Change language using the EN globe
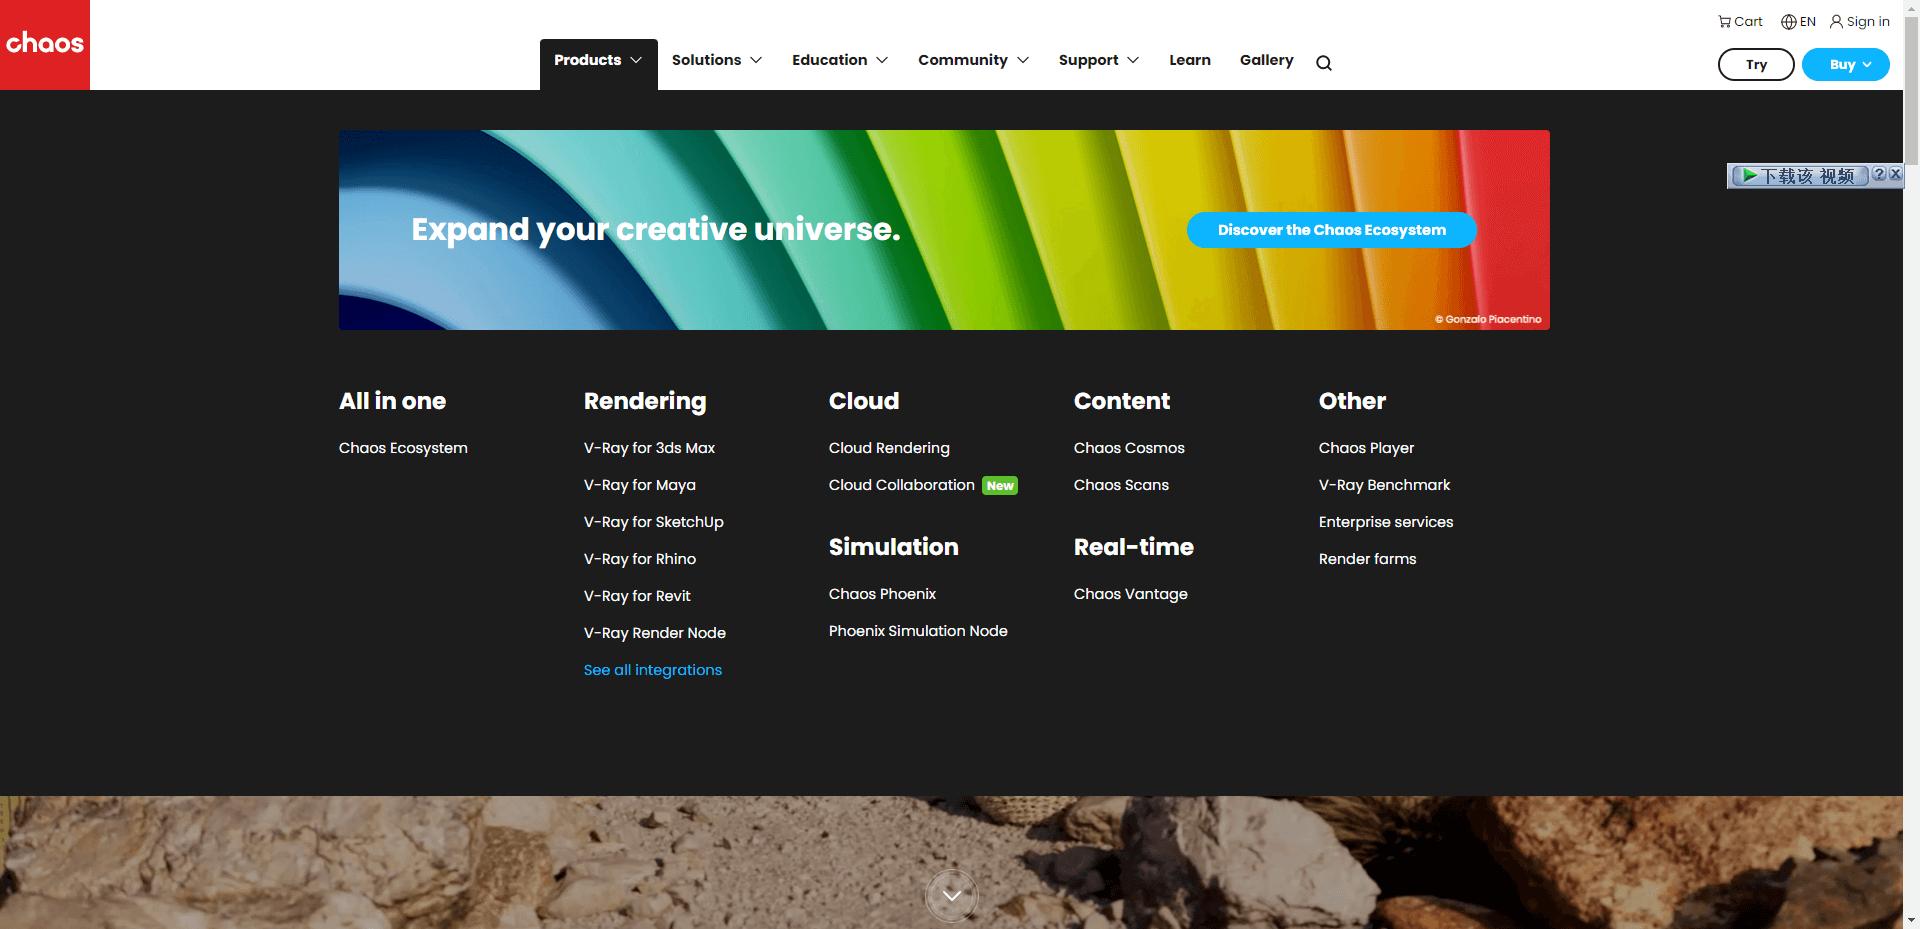The width and height of the screenshot is (1920, 929). click(x=1798, y=22)
